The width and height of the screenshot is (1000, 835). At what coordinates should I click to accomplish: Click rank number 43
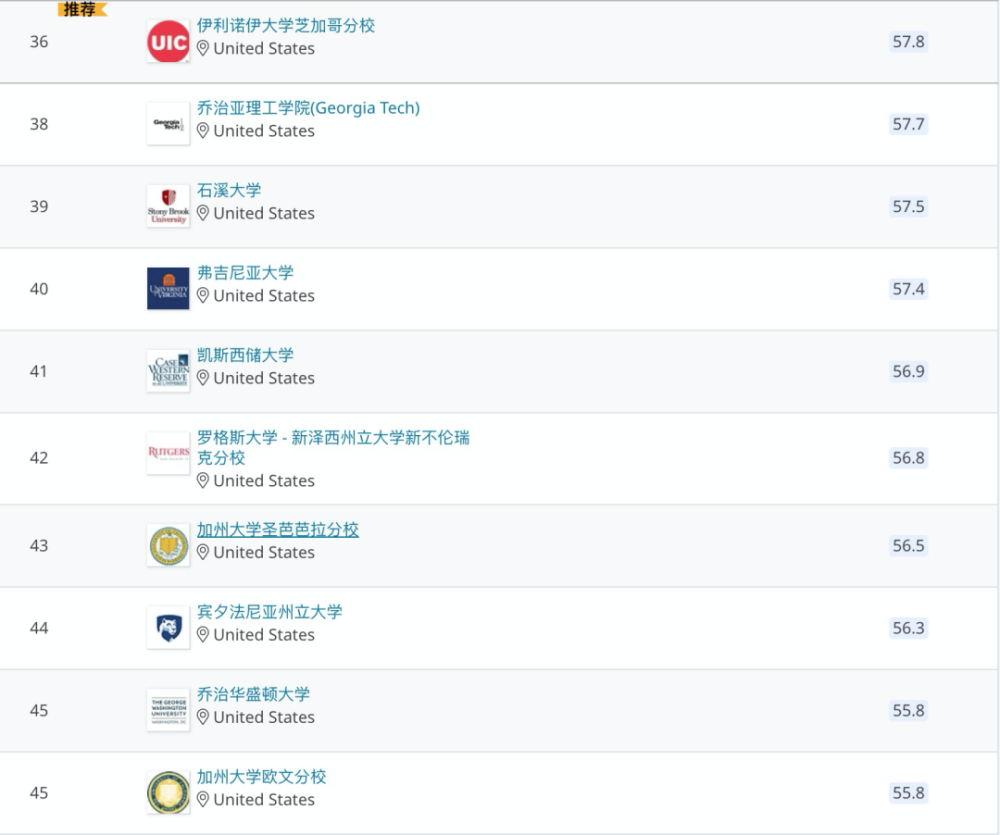click(x=39, y=545)
